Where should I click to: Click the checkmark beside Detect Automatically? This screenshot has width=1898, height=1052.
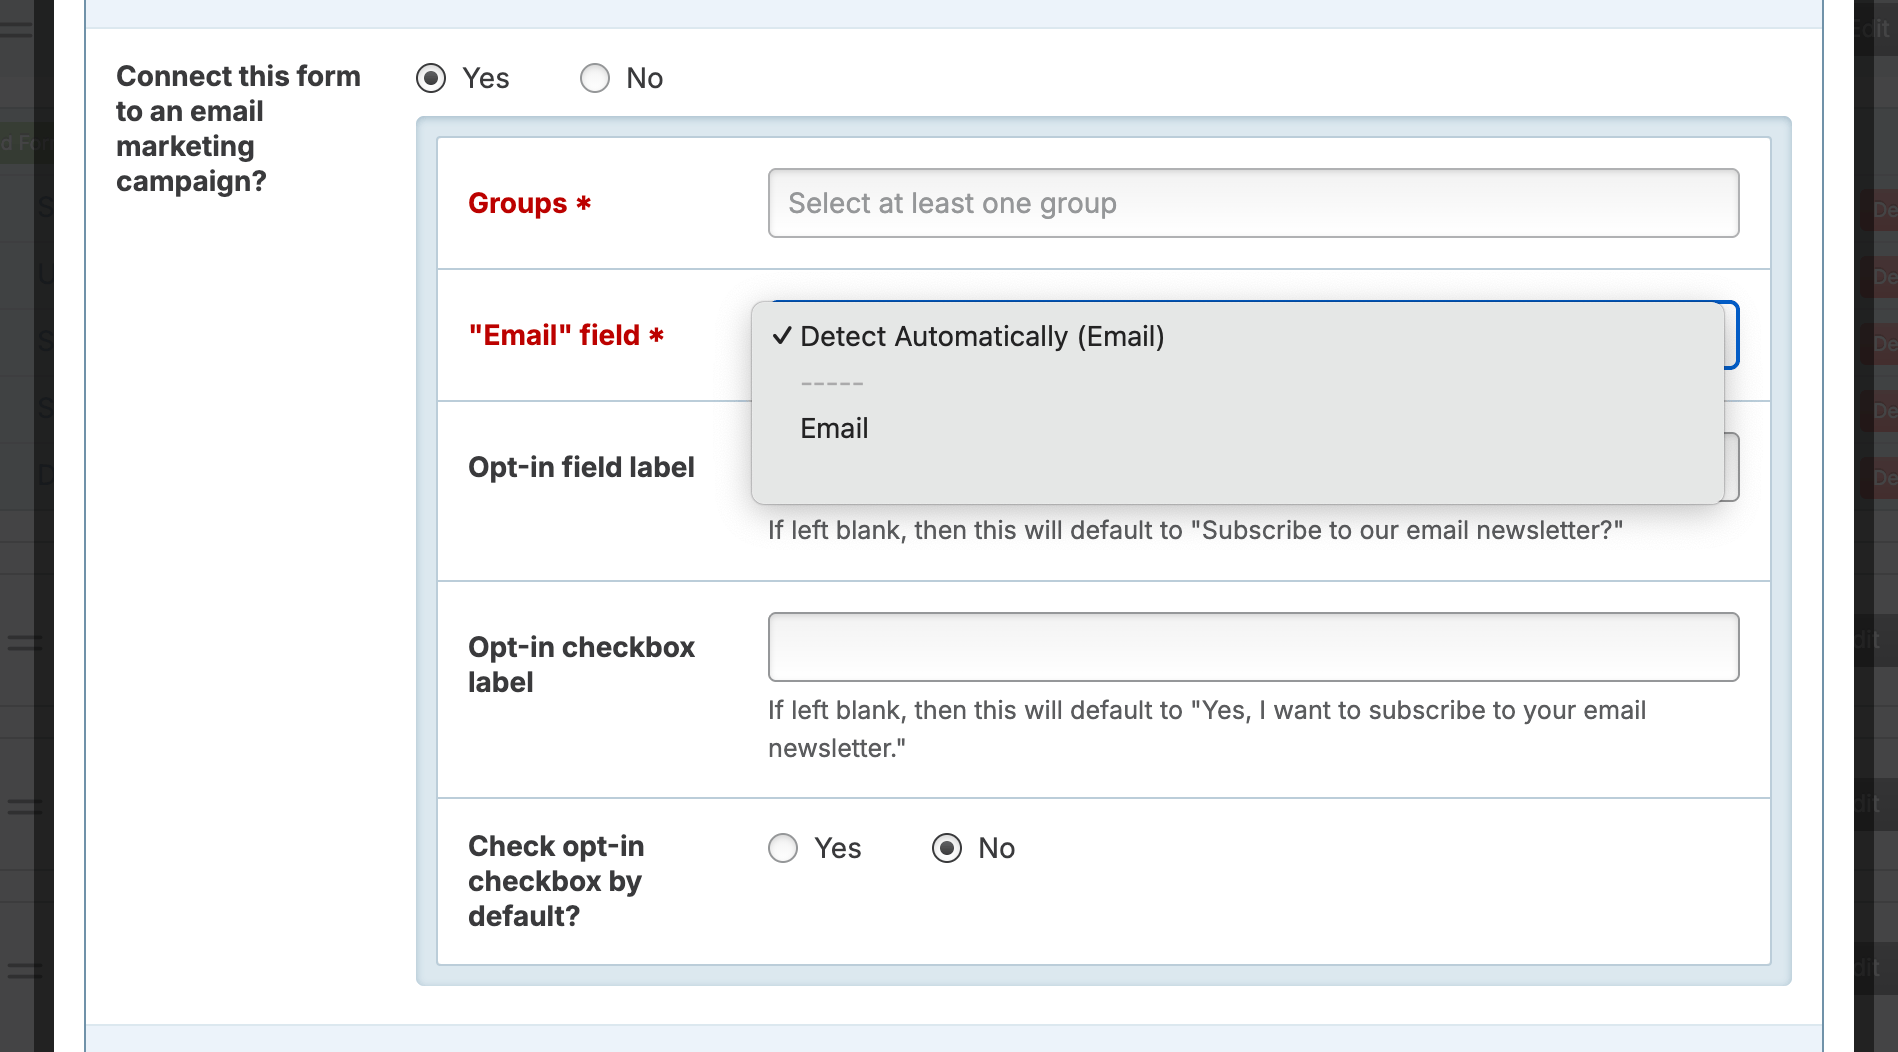click(x=783, y=337)
